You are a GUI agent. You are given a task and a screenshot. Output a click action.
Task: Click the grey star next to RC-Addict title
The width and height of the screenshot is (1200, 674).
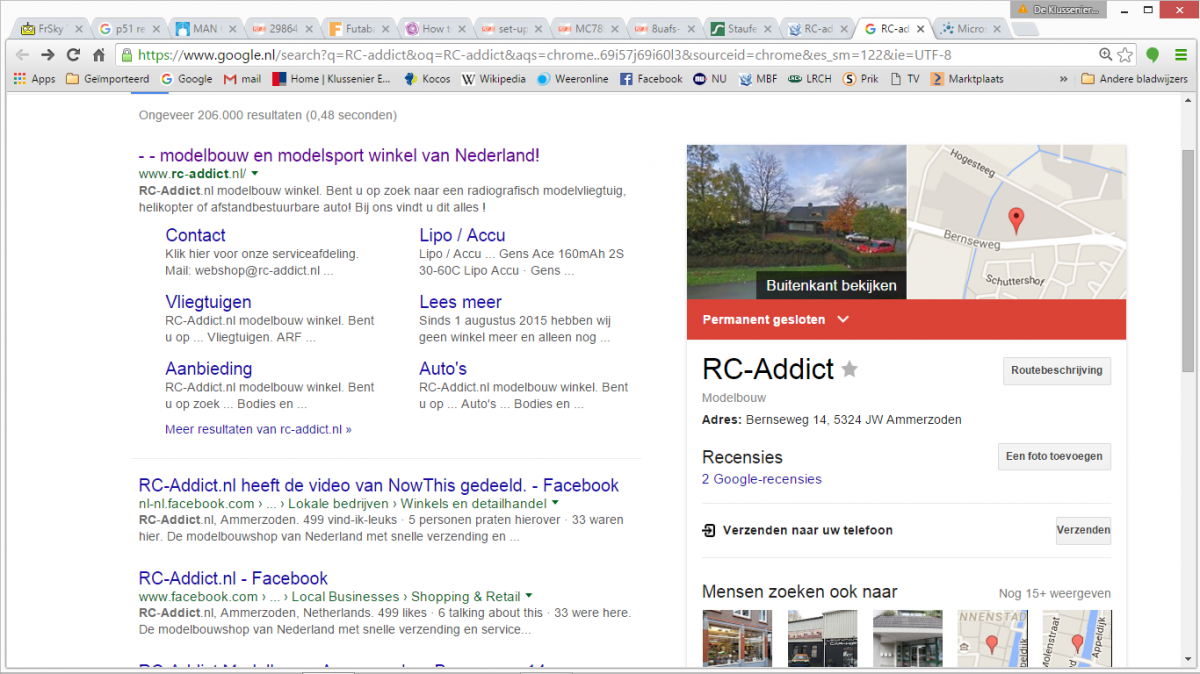click(849, 370)
